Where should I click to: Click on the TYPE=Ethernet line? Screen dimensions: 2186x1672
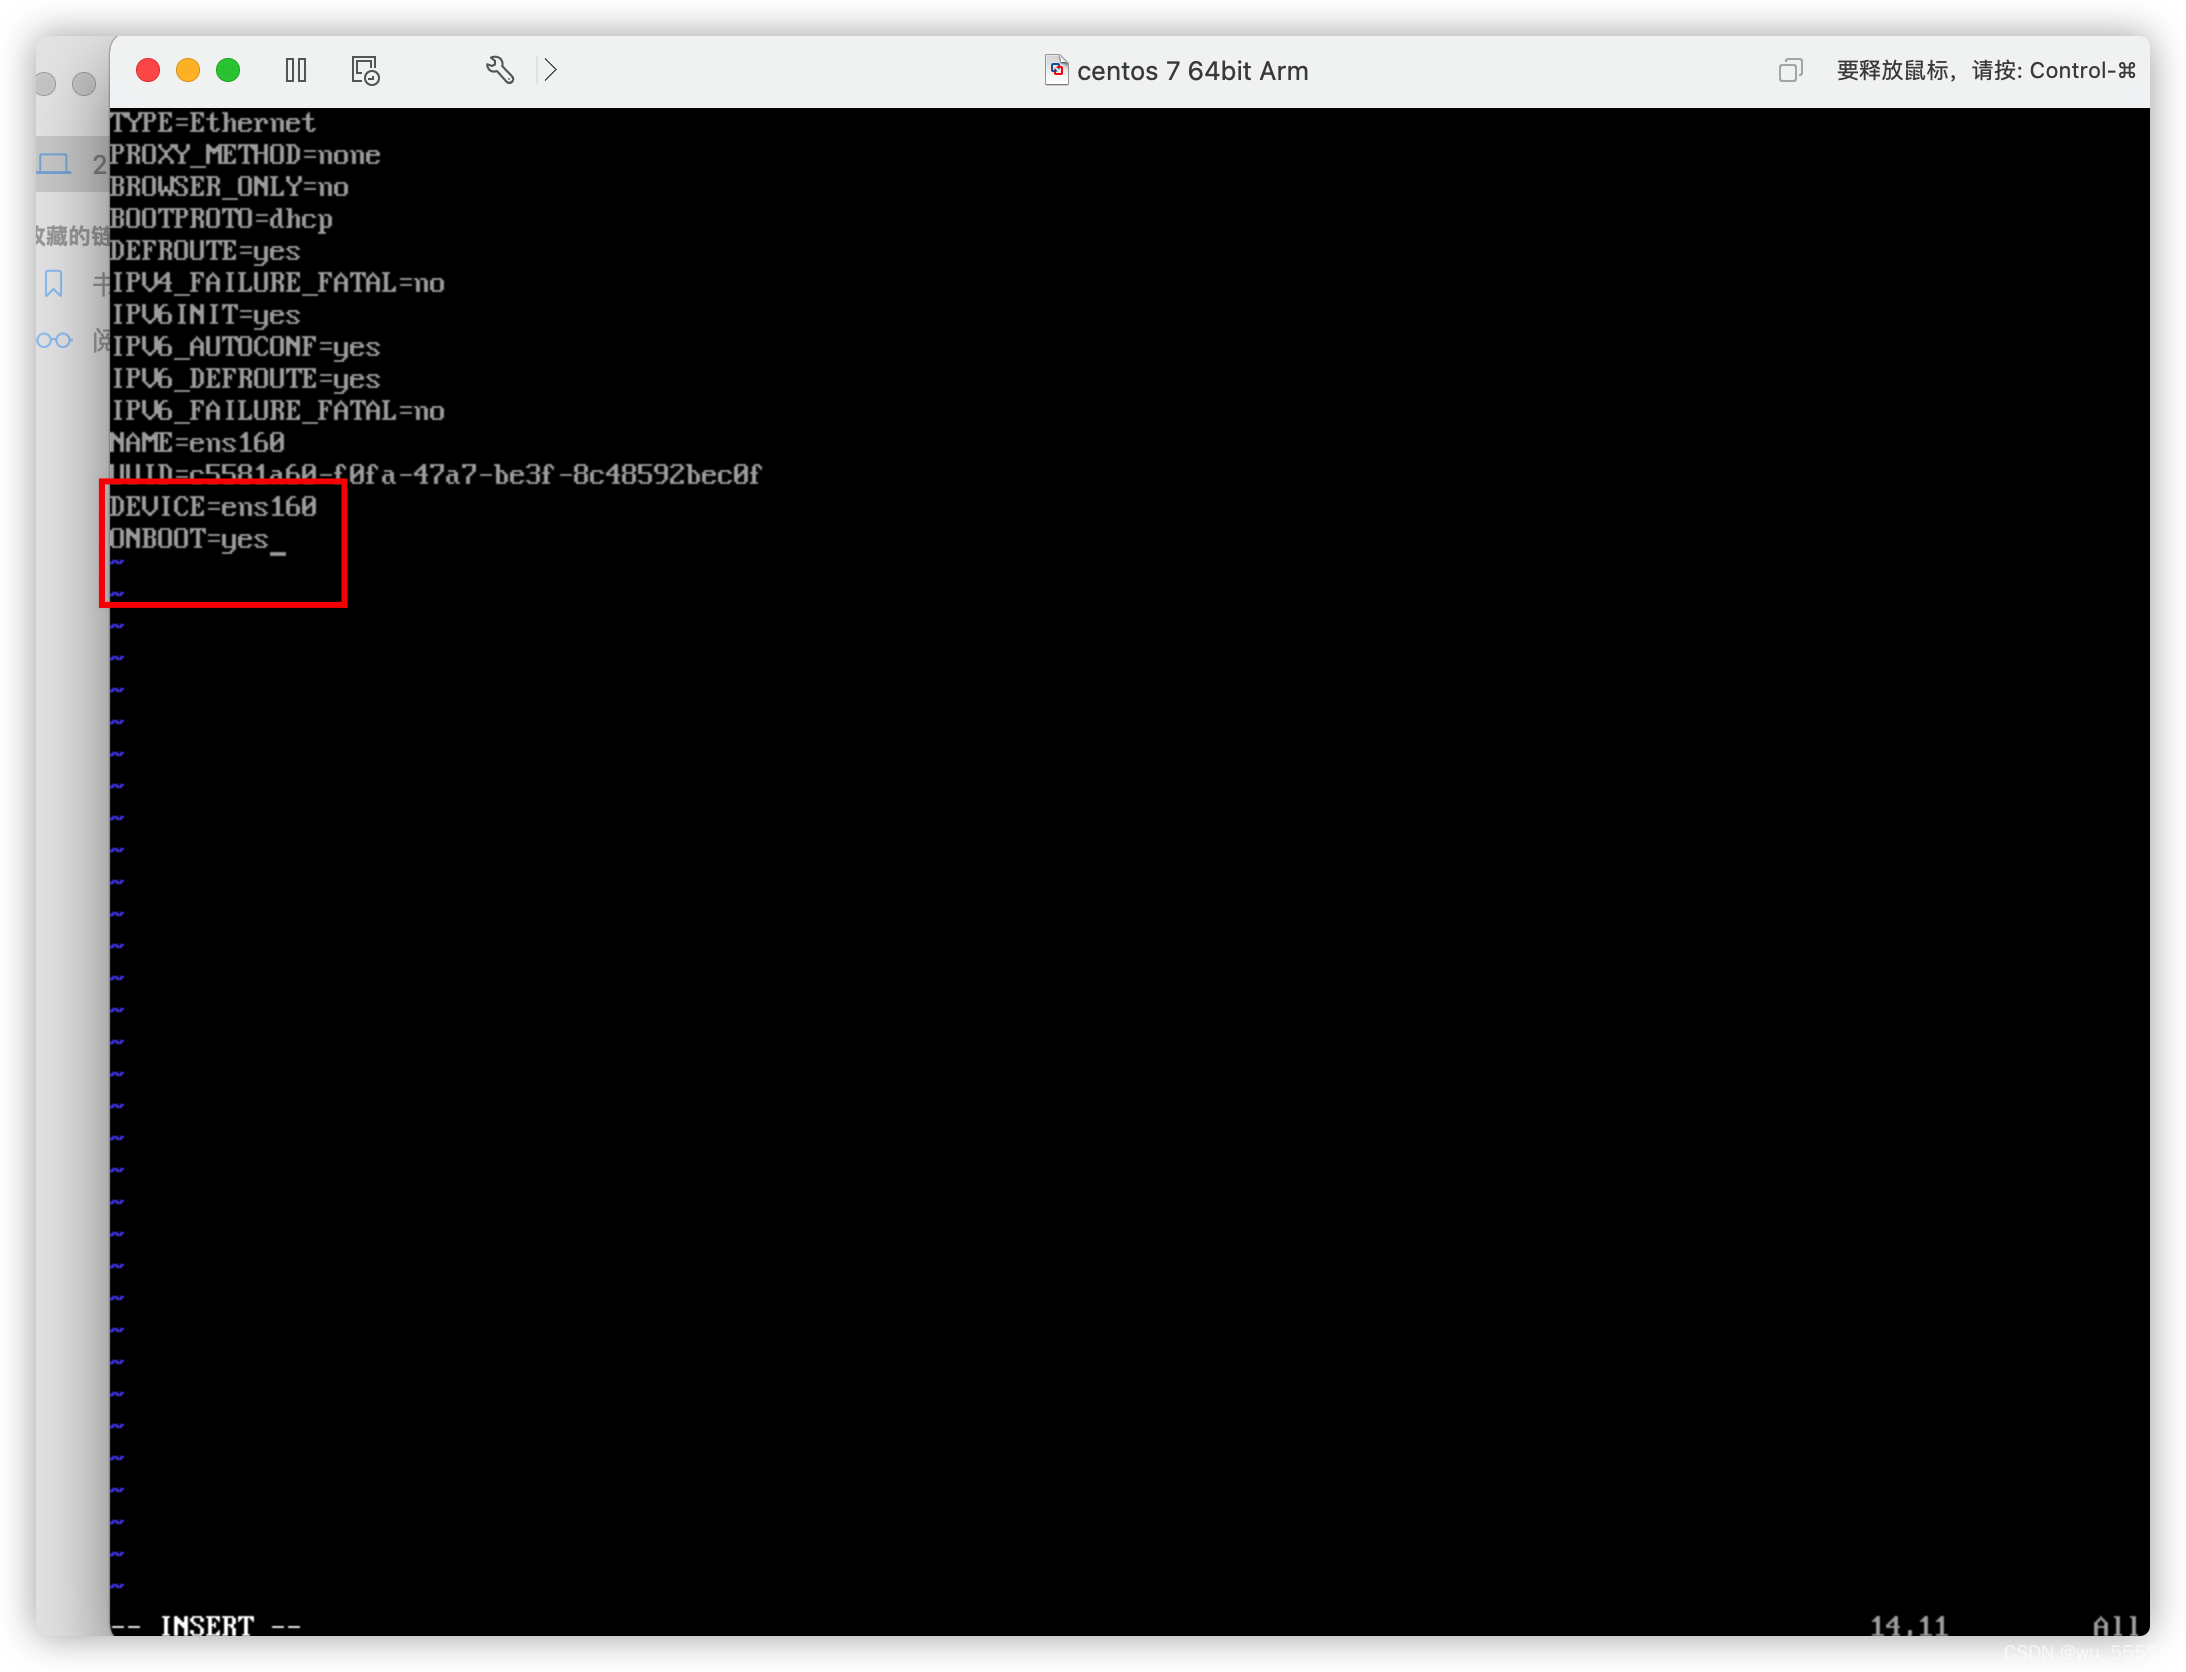tap(212, 123)
